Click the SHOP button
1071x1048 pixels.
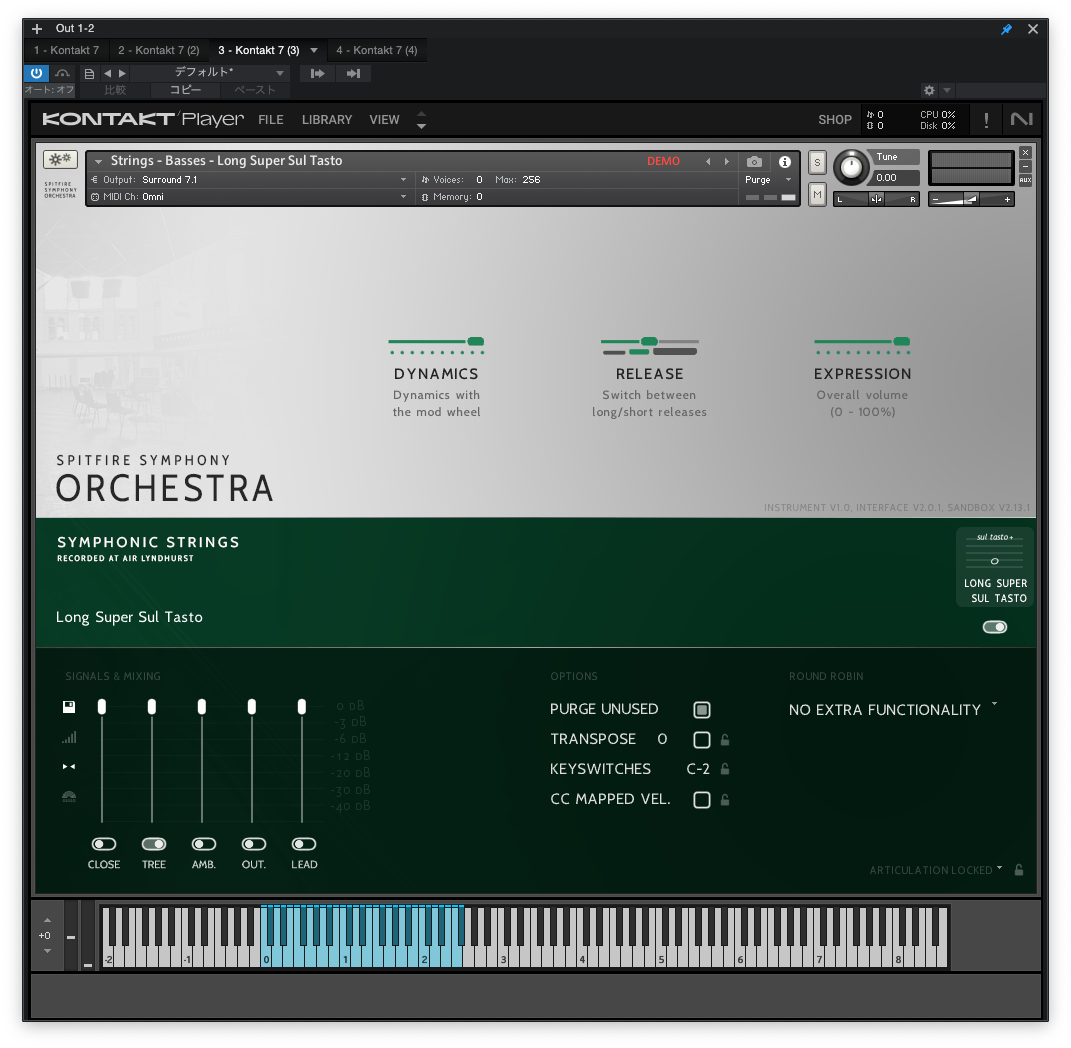[x=835, y=120]
